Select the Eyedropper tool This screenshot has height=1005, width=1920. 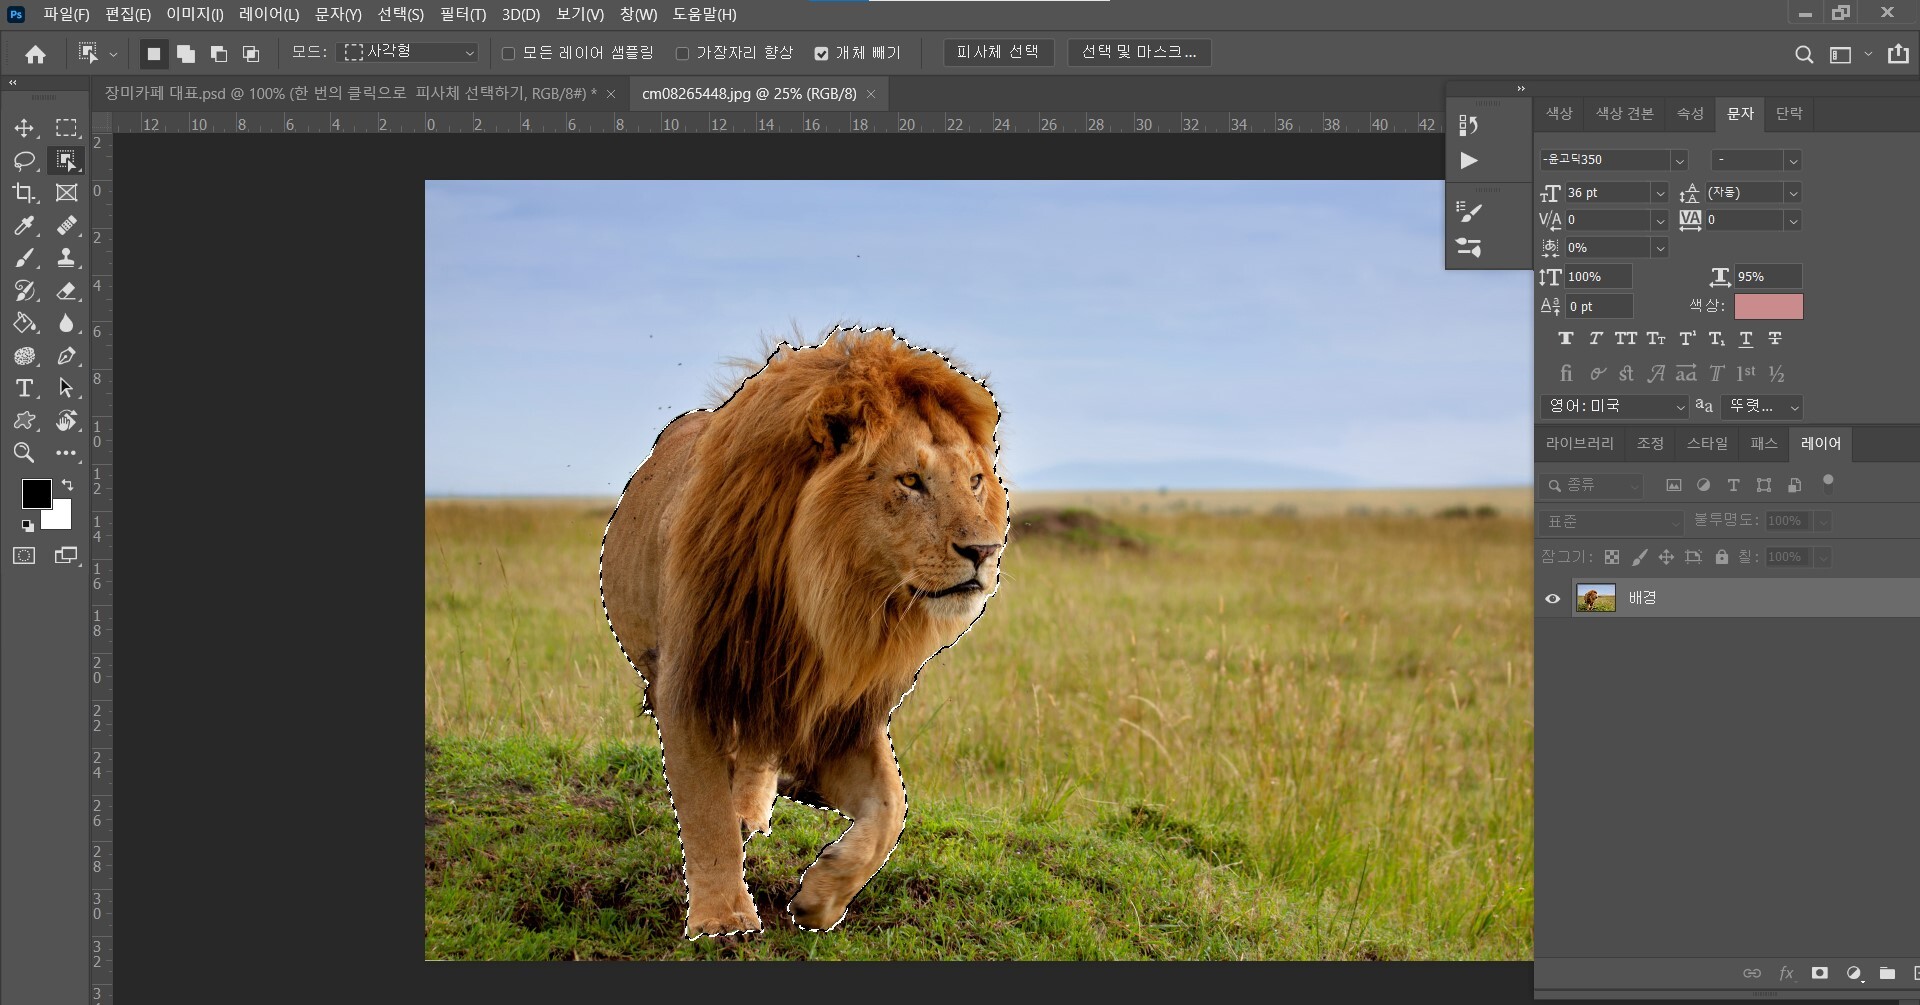(x=24, y=226)
